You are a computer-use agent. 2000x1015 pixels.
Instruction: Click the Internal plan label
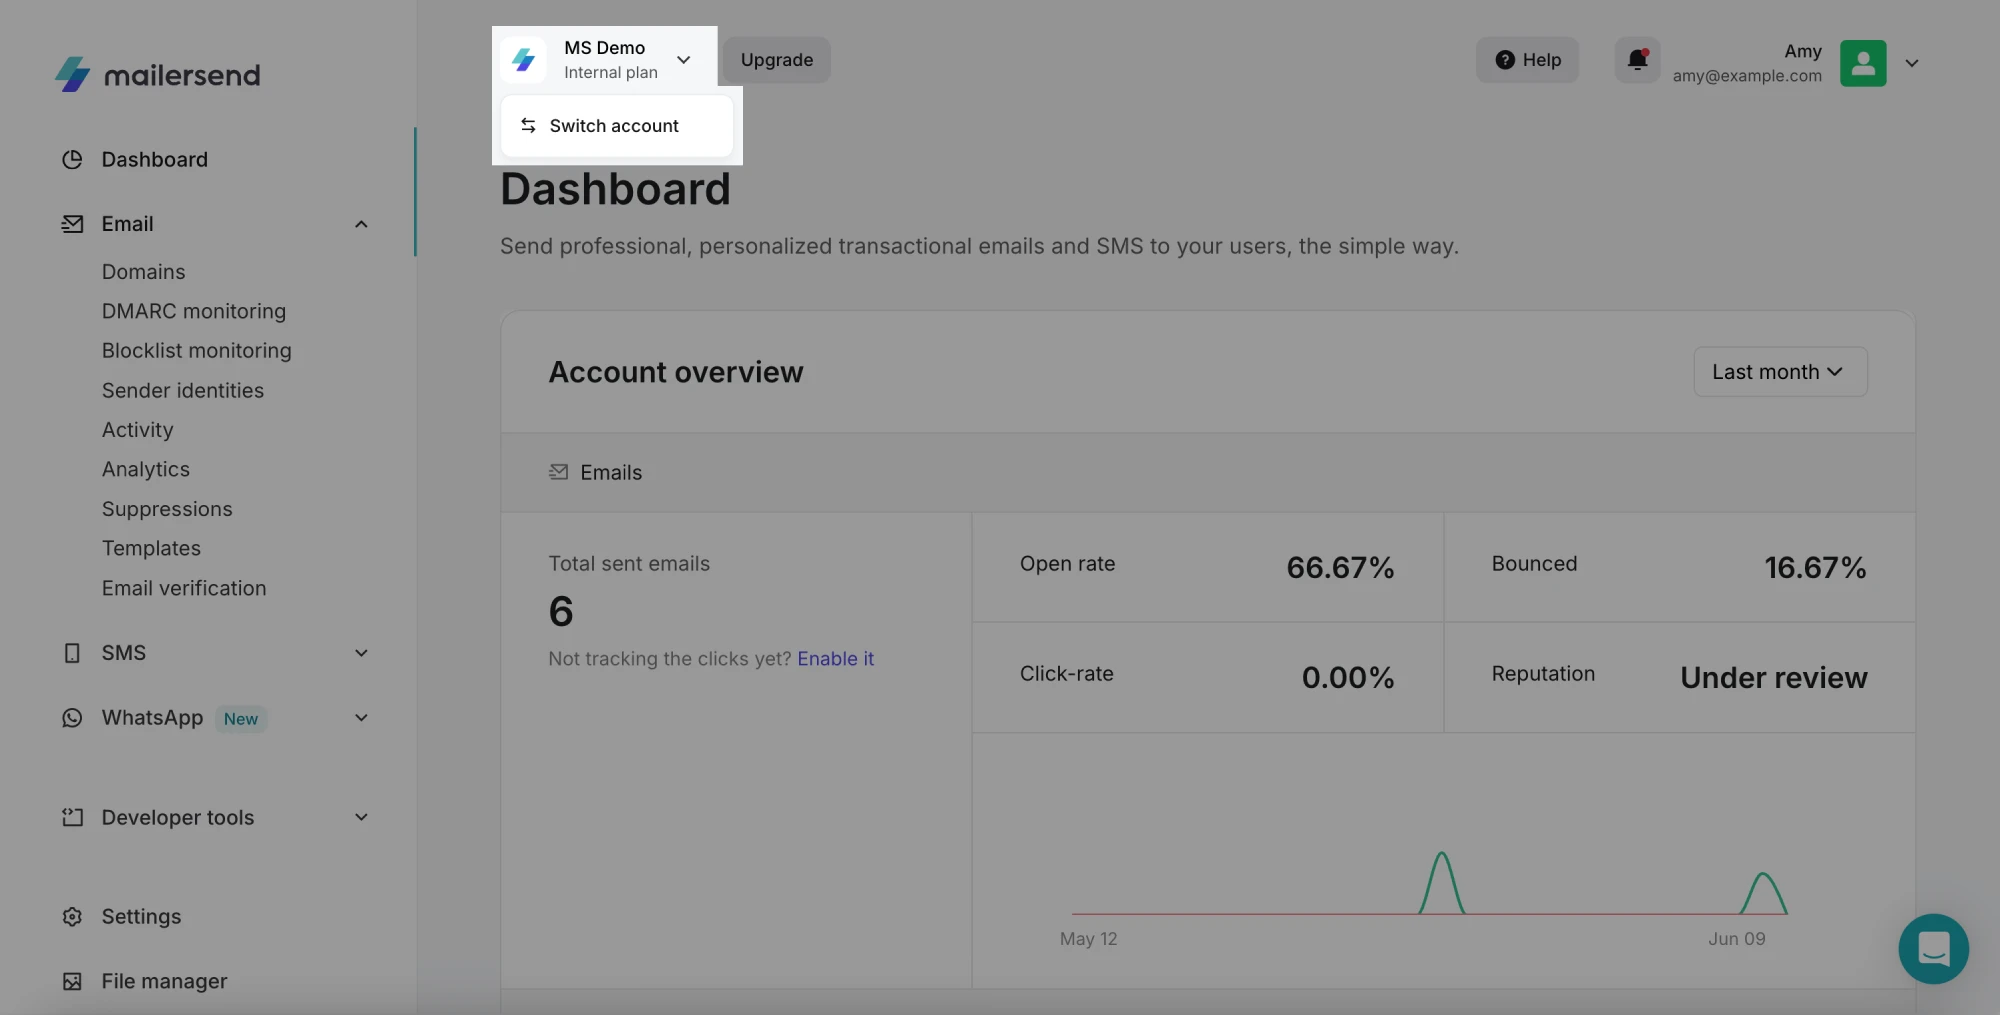610,73
